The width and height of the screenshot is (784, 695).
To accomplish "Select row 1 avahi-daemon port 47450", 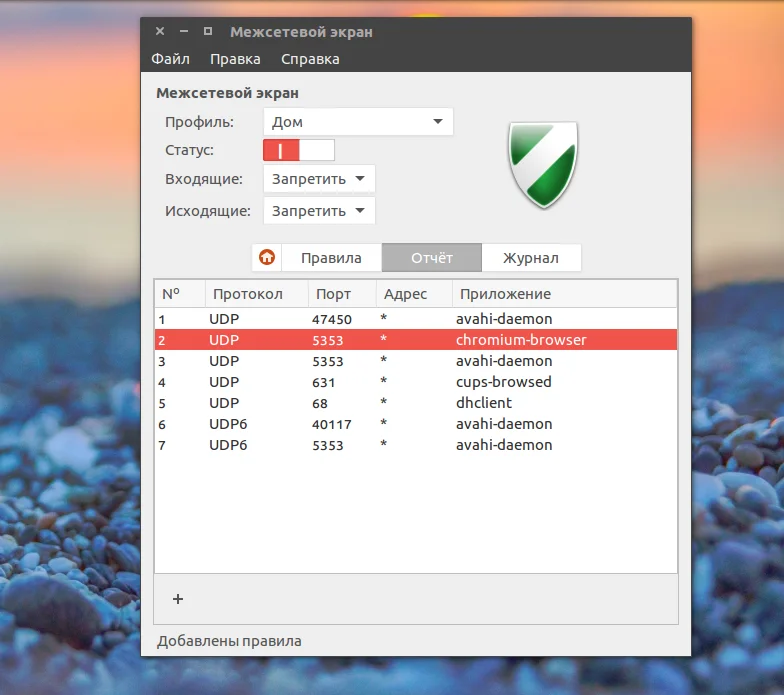I will point(416,319).
